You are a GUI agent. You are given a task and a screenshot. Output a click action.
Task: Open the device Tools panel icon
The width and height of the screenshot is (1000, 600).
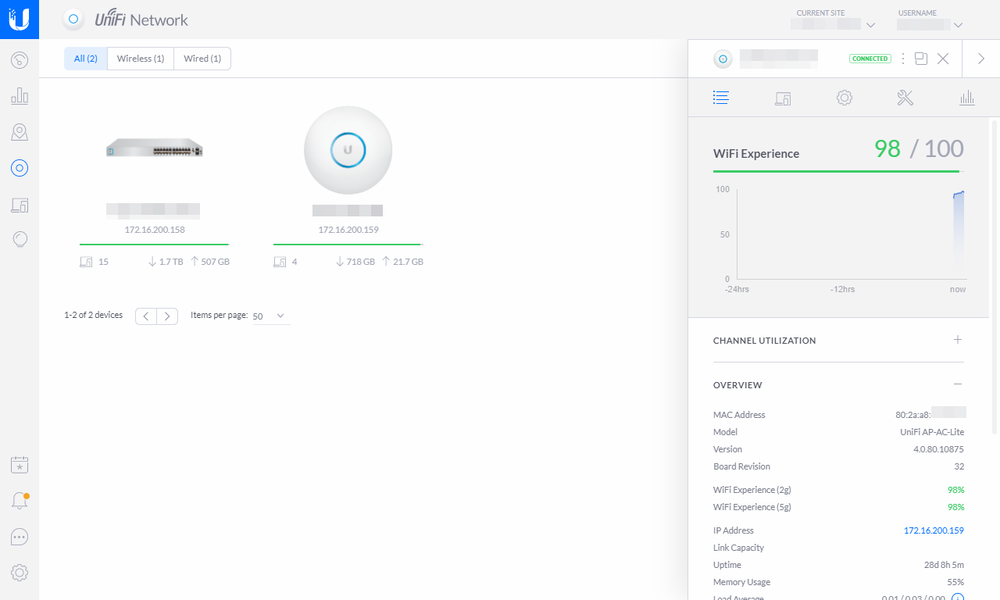905,97
